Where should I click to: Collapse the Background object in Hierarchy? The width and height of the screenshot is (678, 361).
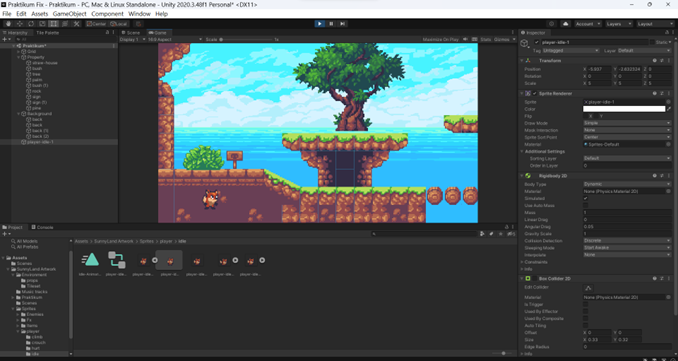19,114
